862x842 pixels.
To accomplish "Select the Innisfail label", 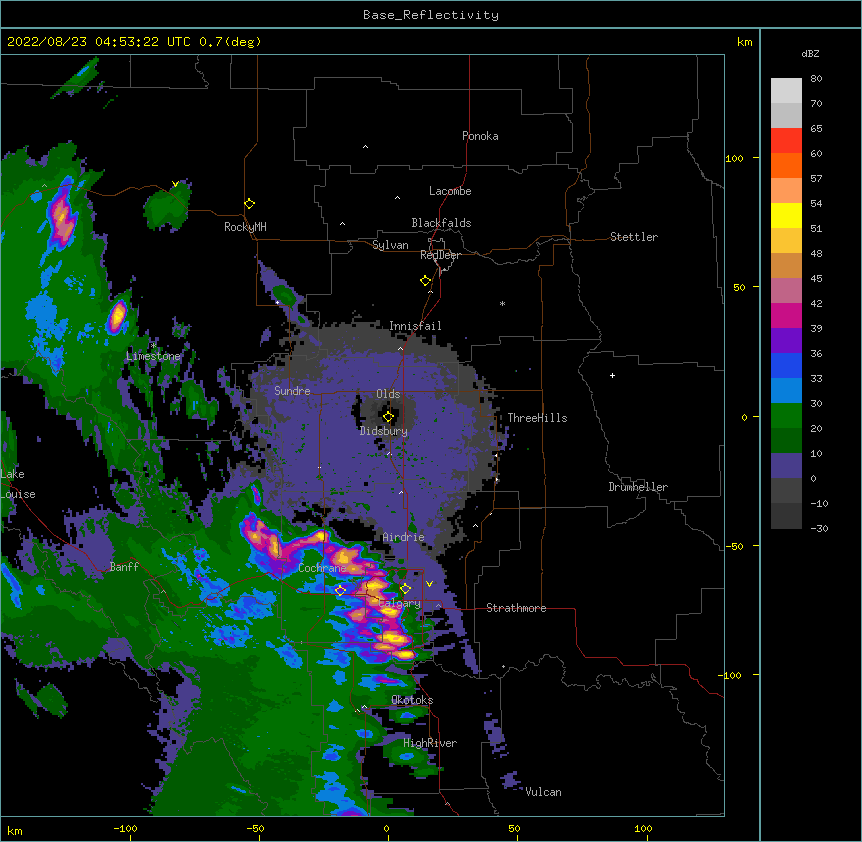I will click(415, 326).
